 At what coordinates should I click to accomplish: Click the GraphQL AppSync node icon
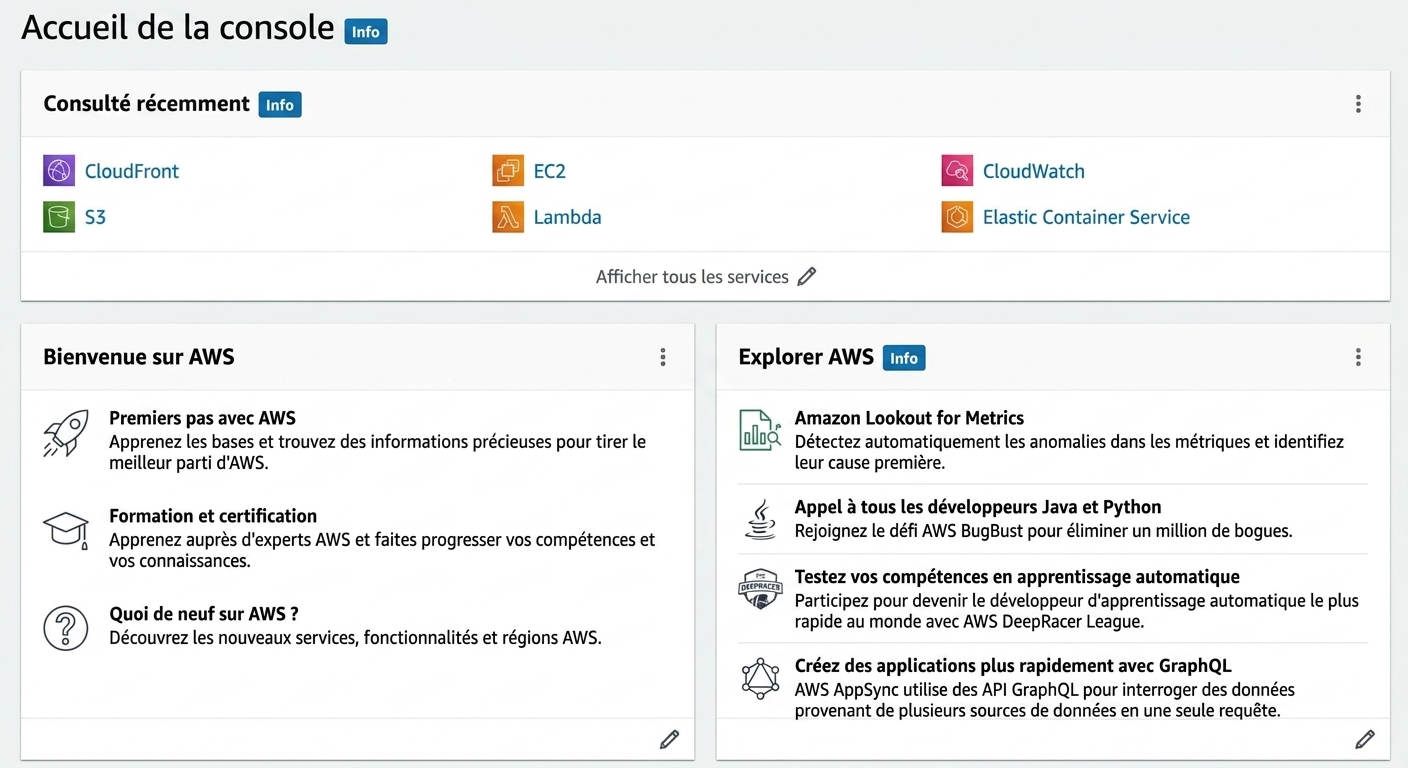coord(760,678)
